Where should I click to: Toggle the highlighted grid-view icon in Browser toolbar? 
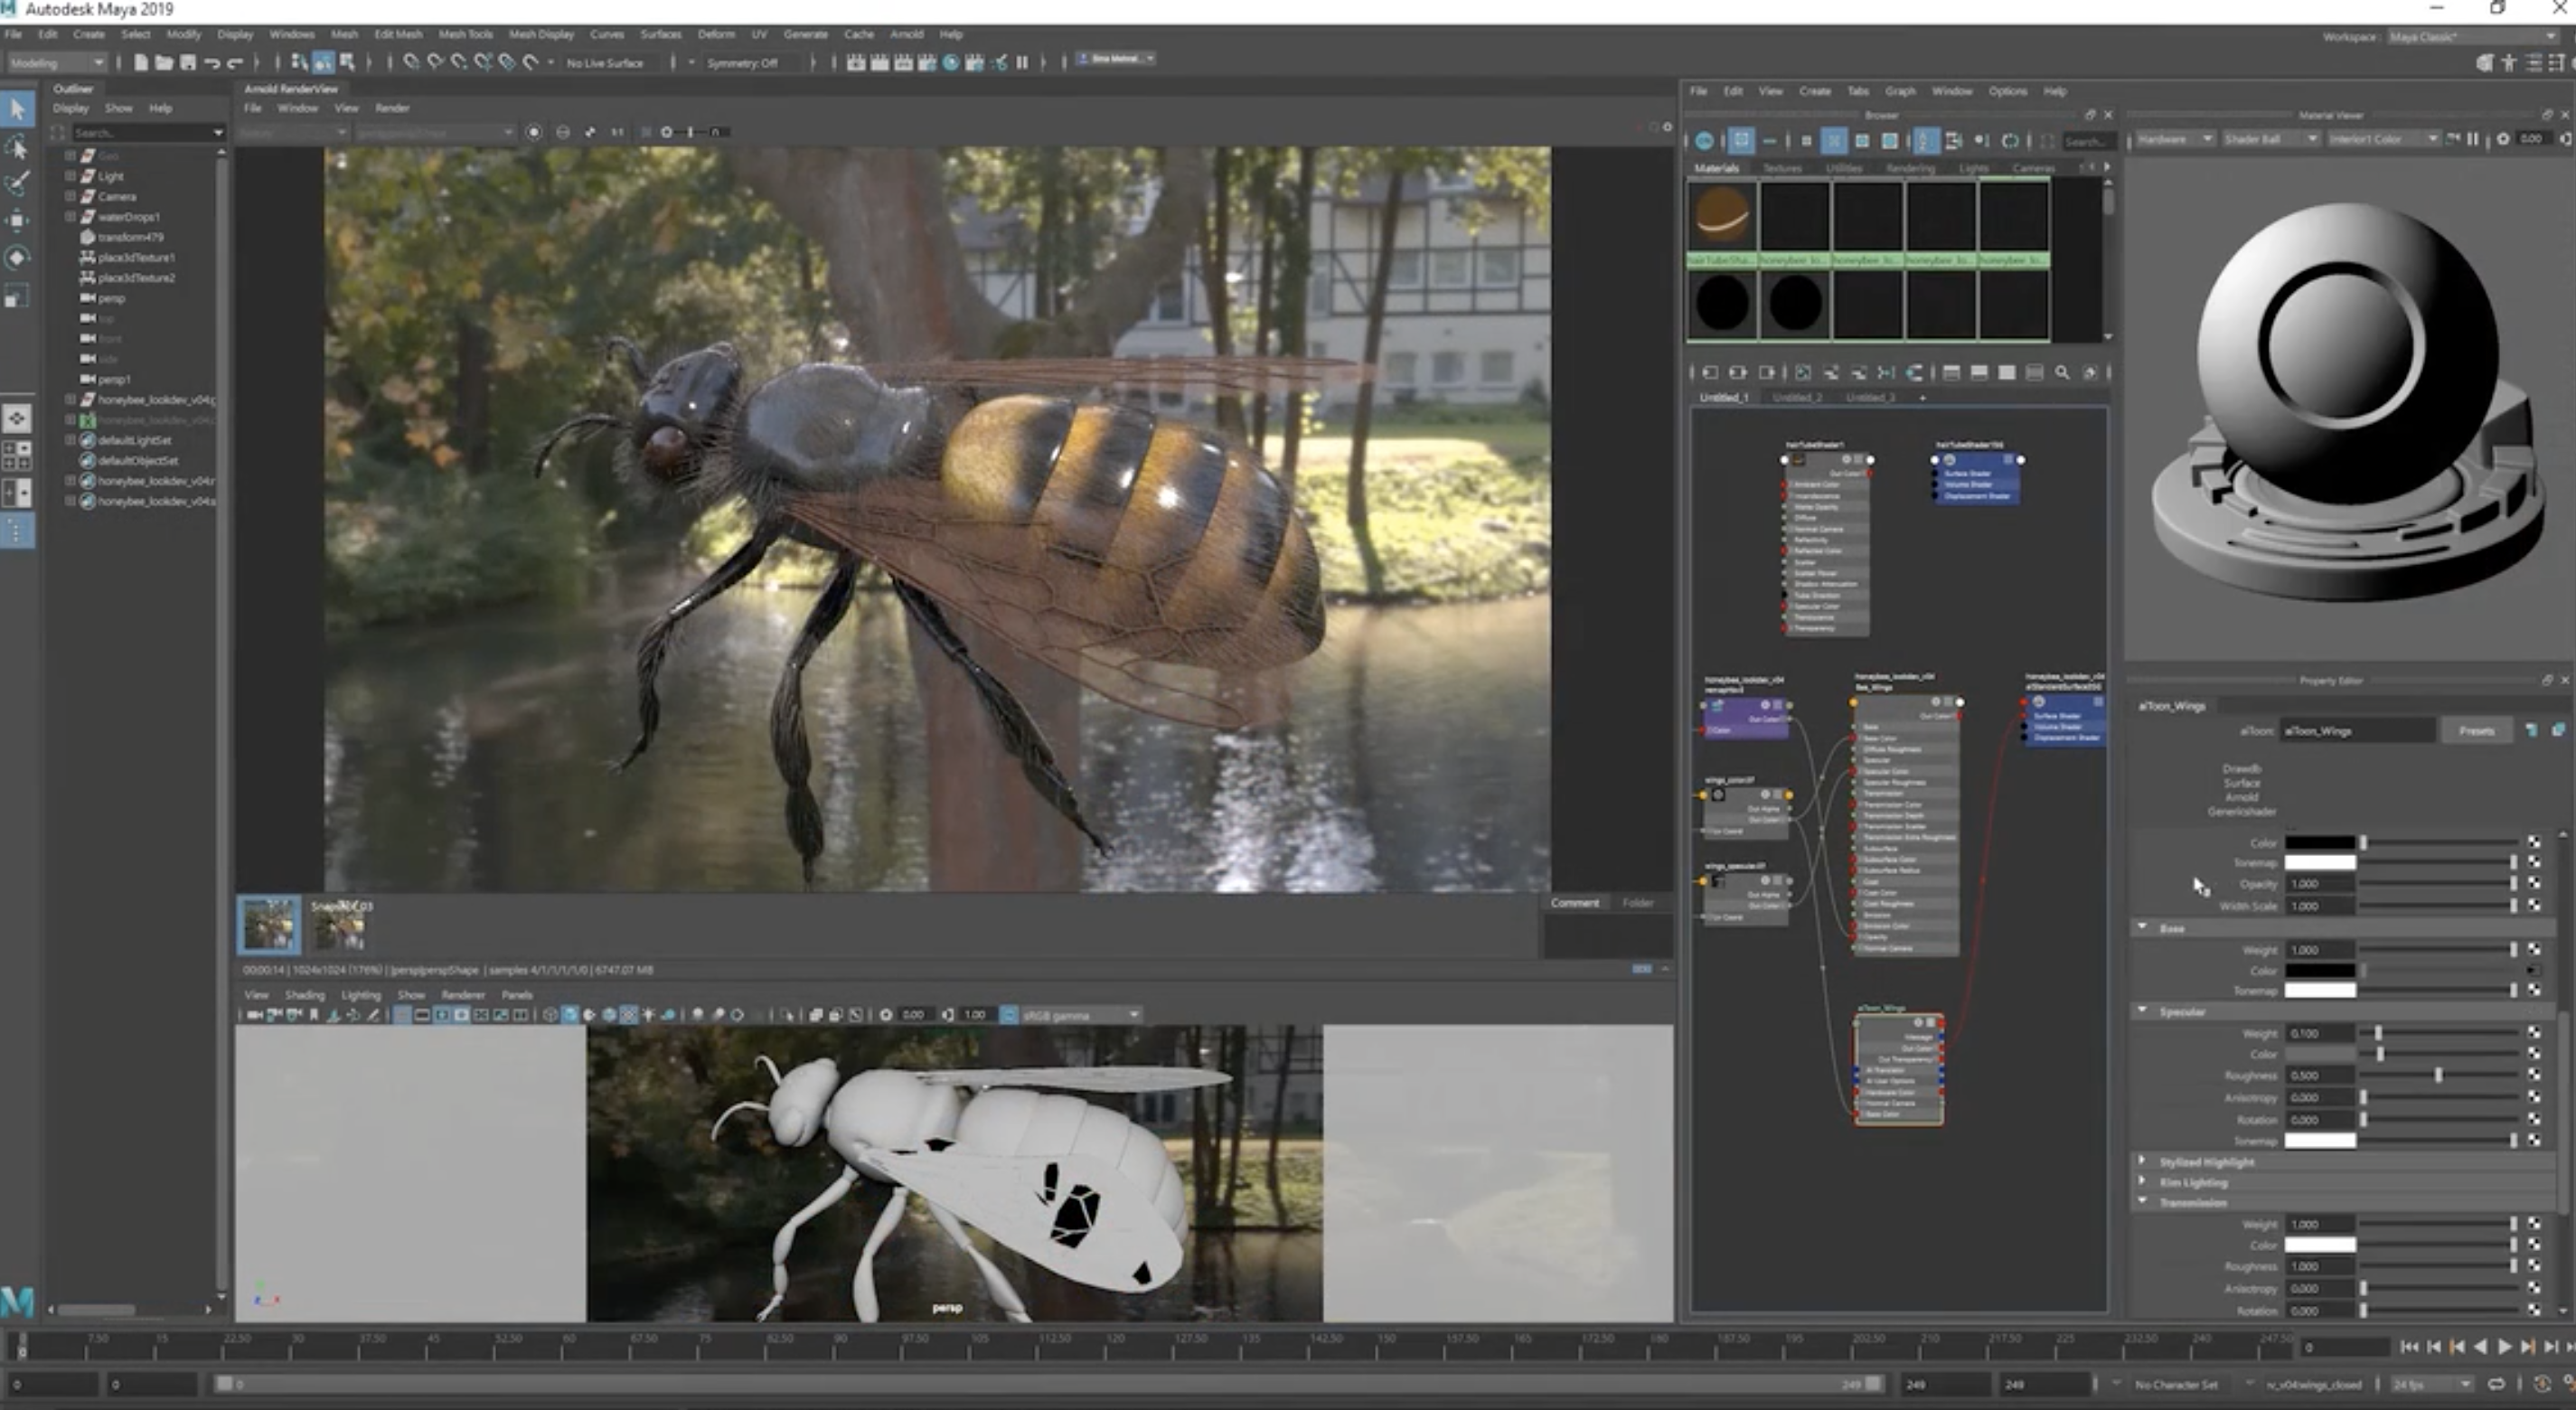point(1833,141)
